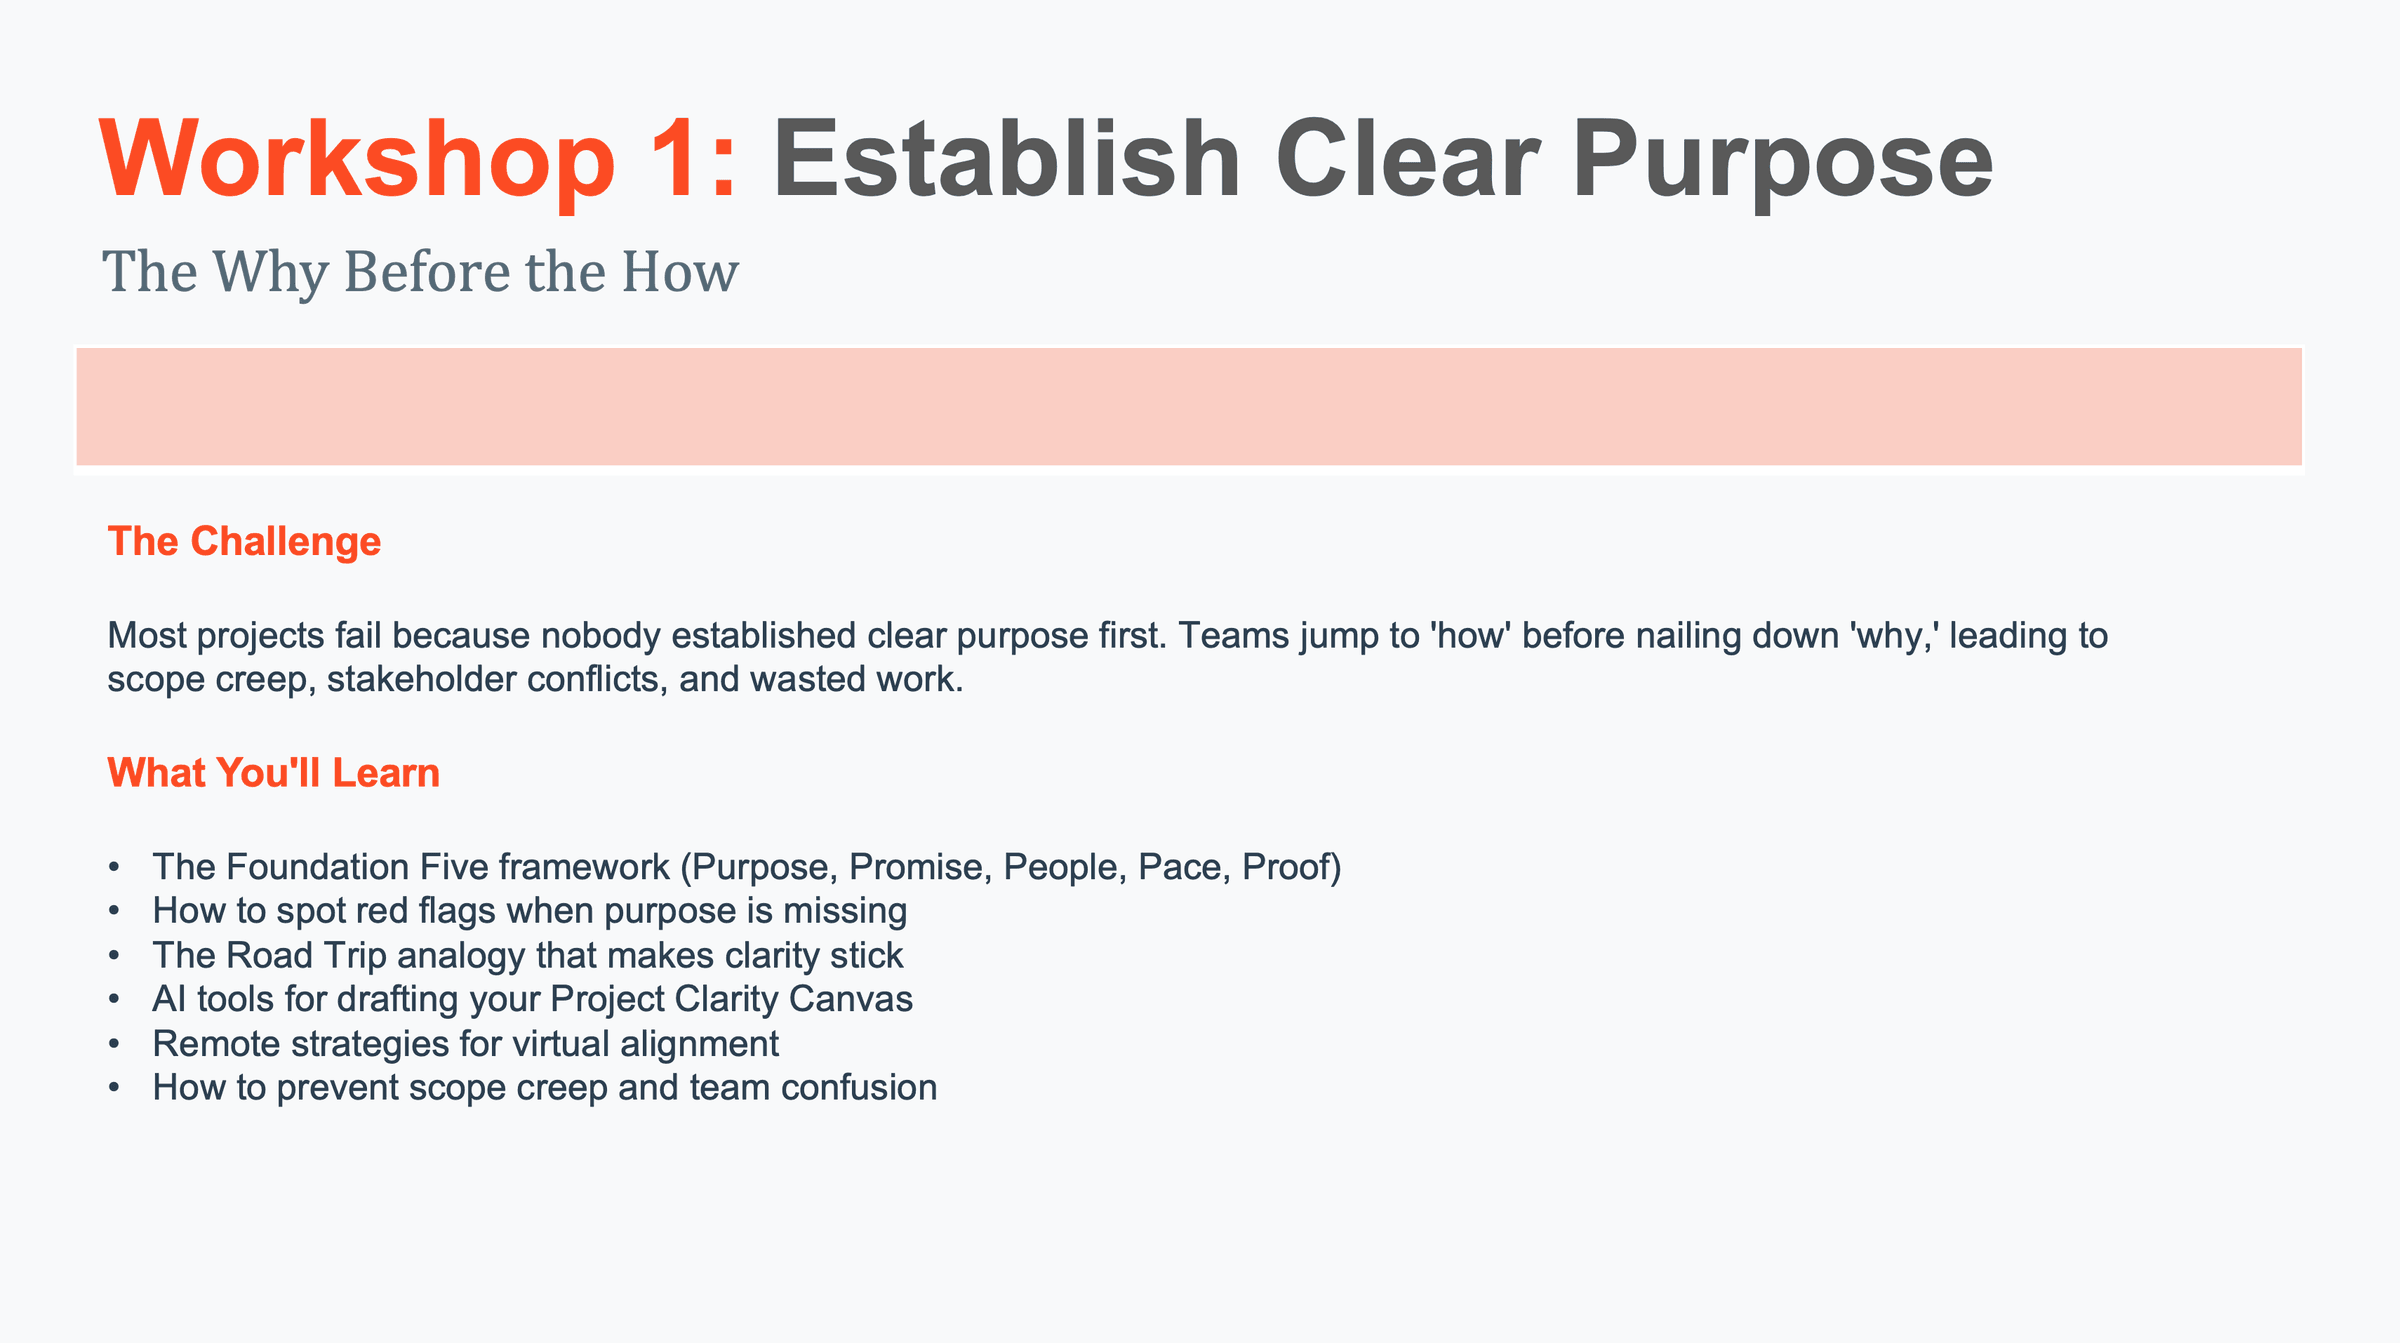Click the Road Trip analogy bullet
2400x1343 pixels.
pos(527,956)
